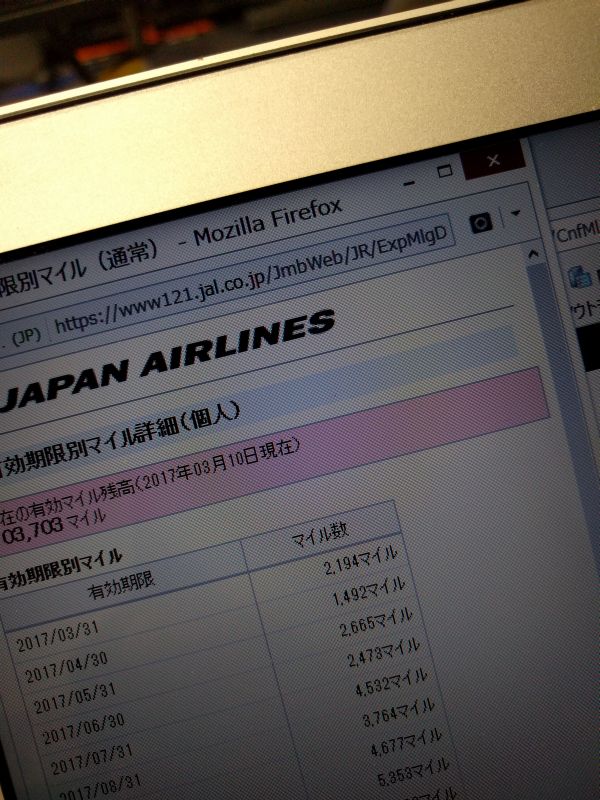Screen dimensions: 600x800
Task: Click the reader/screenshot icon beside the address bar
Action: pyautogui.click(x=481, y=223)
